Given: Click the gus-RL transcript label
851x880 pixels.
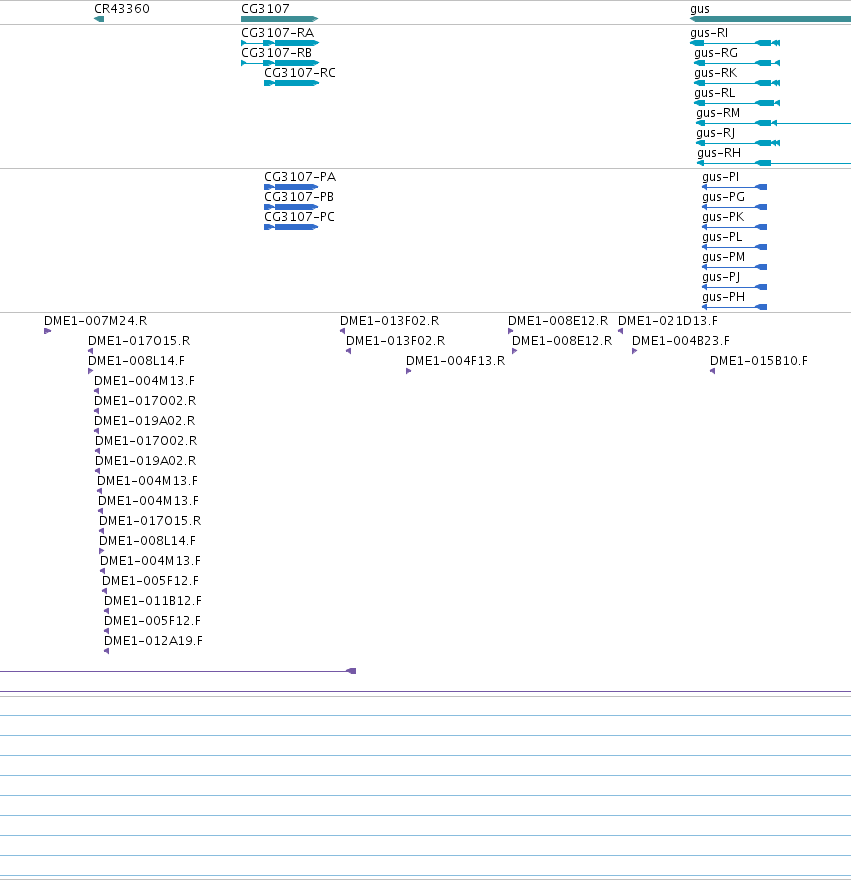Looking at the screenshot, I should pyautogui.click(x=714, y=93).
